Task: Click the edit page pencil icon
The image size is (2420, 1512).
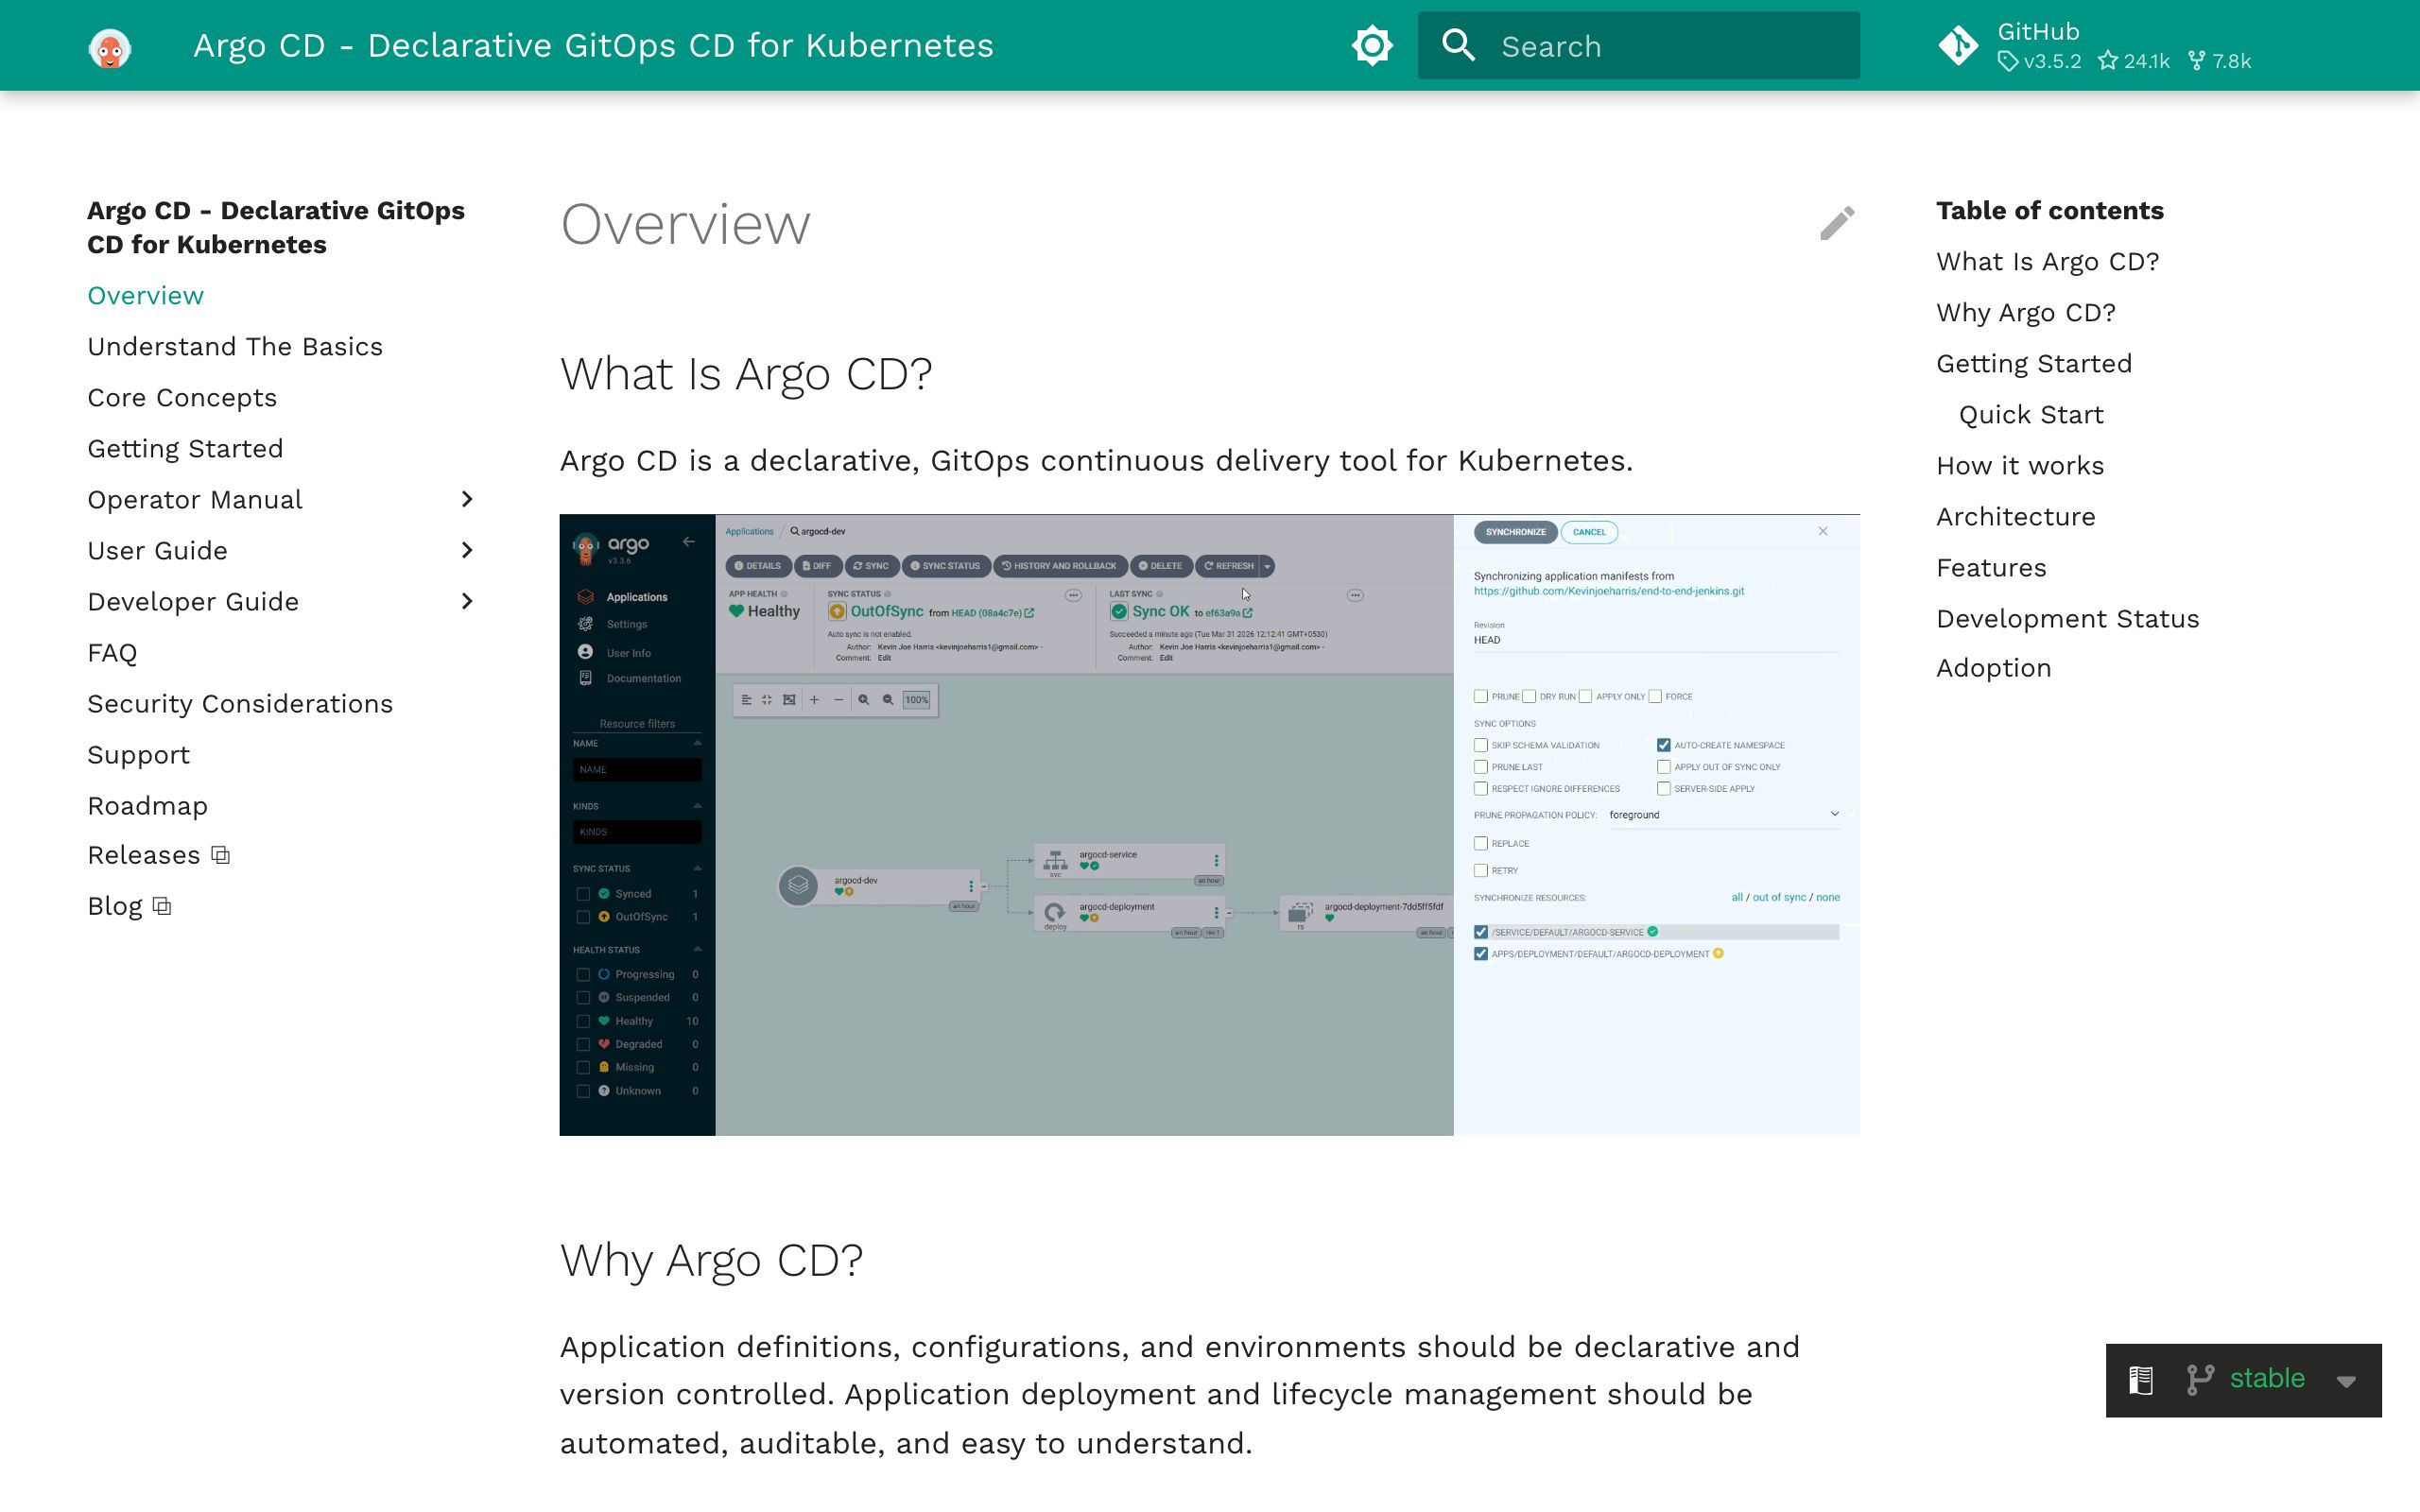Action: [1837, 223]
